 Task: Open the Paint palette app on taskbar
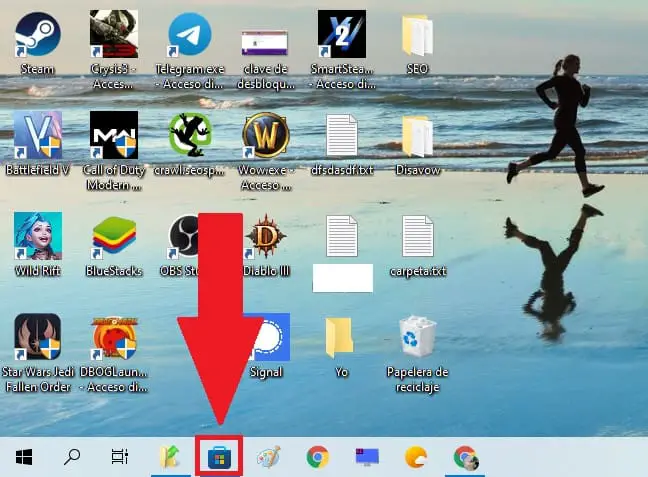(x=269, y=457)
